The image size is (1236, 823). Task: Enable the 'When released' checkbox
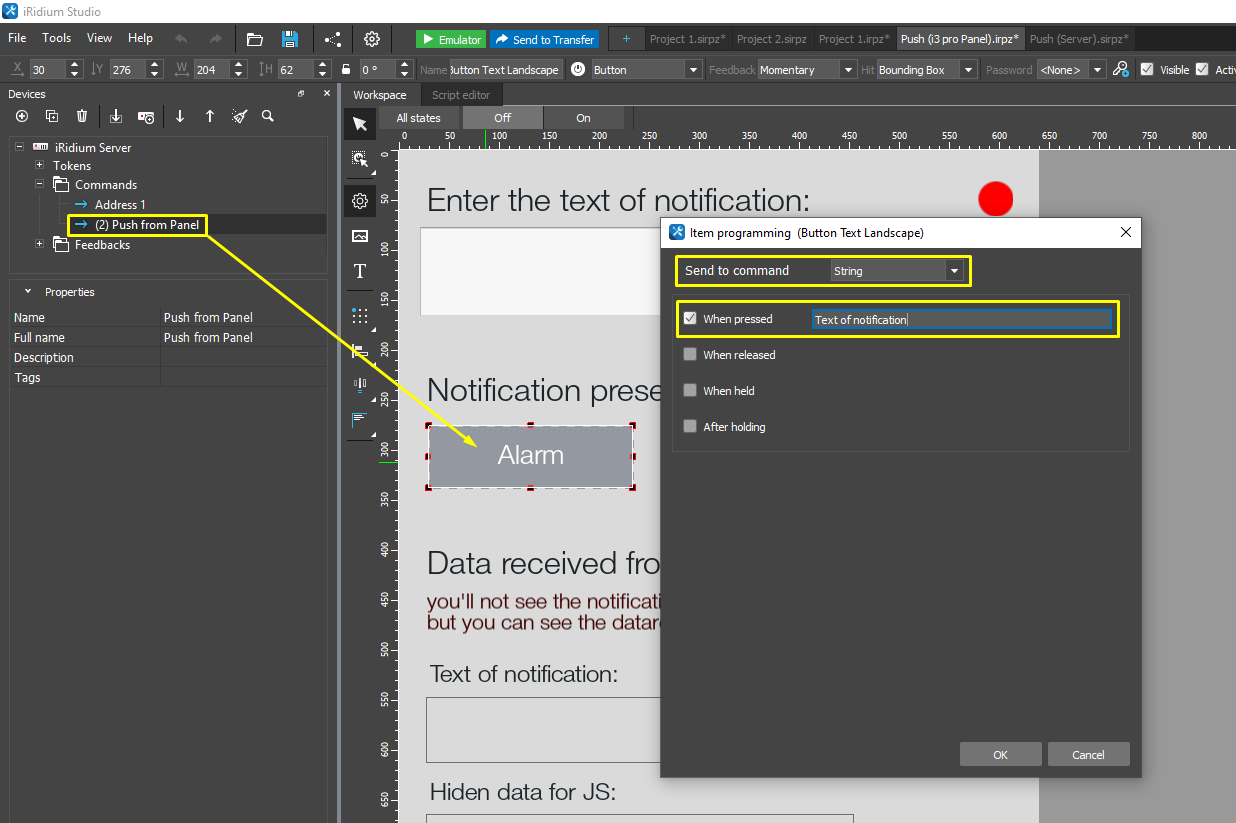click(x=690, y=355)
